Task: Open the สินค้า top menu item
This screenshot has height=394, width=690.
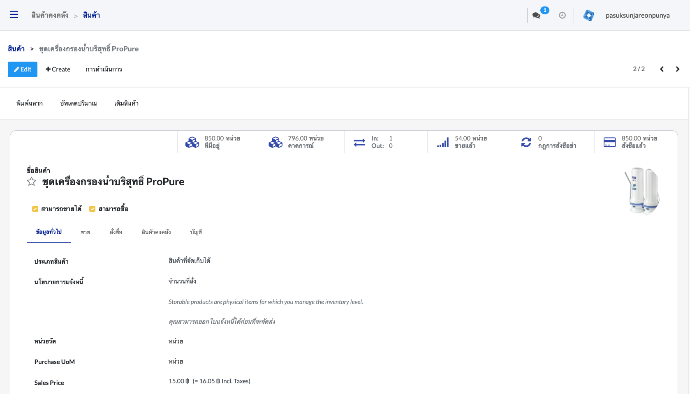Action: tap(92, 15)
